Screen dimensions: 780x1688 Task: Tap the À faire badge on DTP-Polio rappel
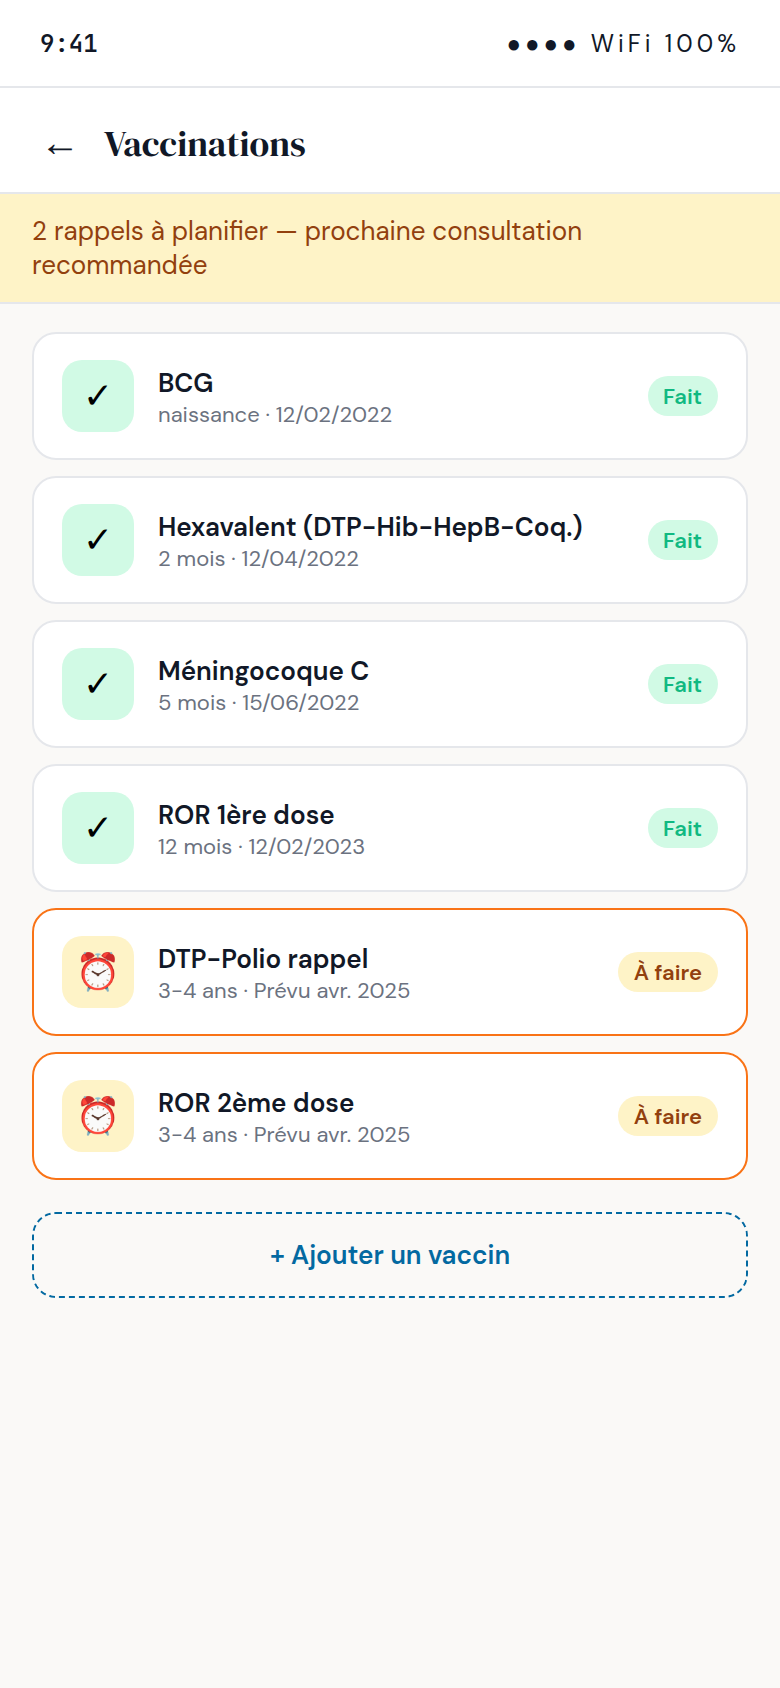pos(668,972)
